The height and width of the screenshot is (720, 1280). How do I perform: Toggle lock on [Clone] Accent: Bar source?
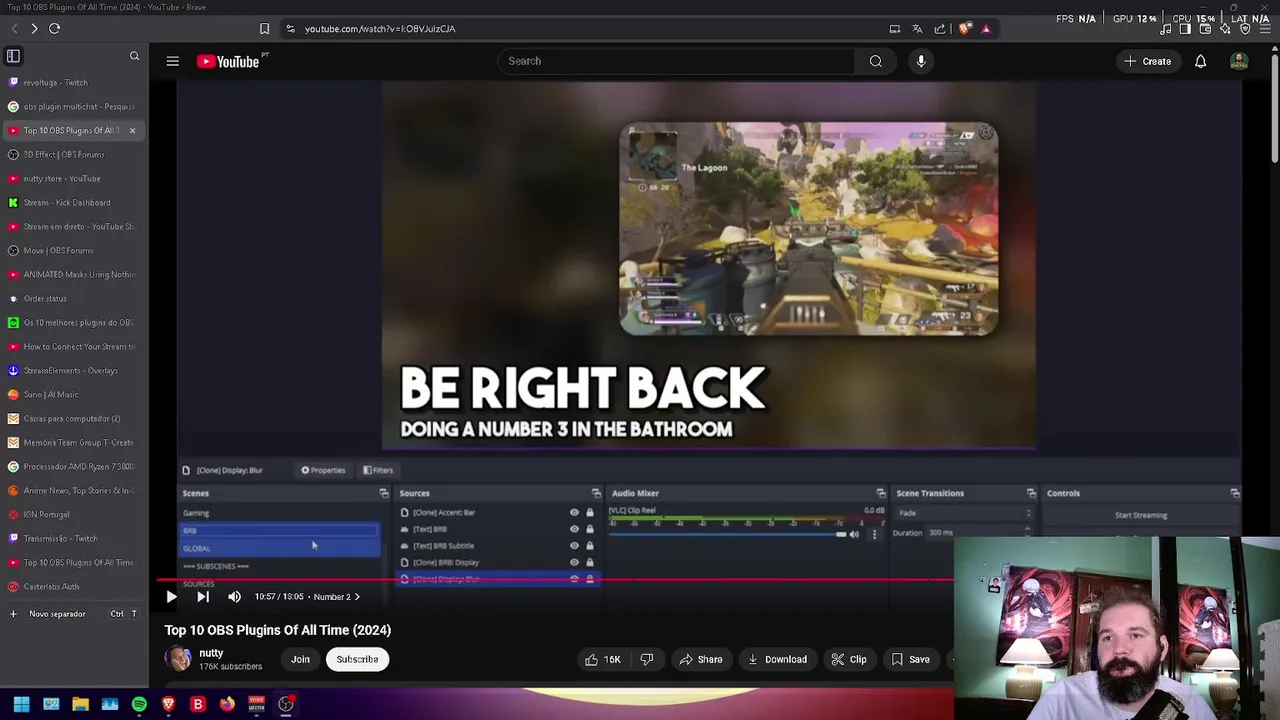[x=589, y=513]
